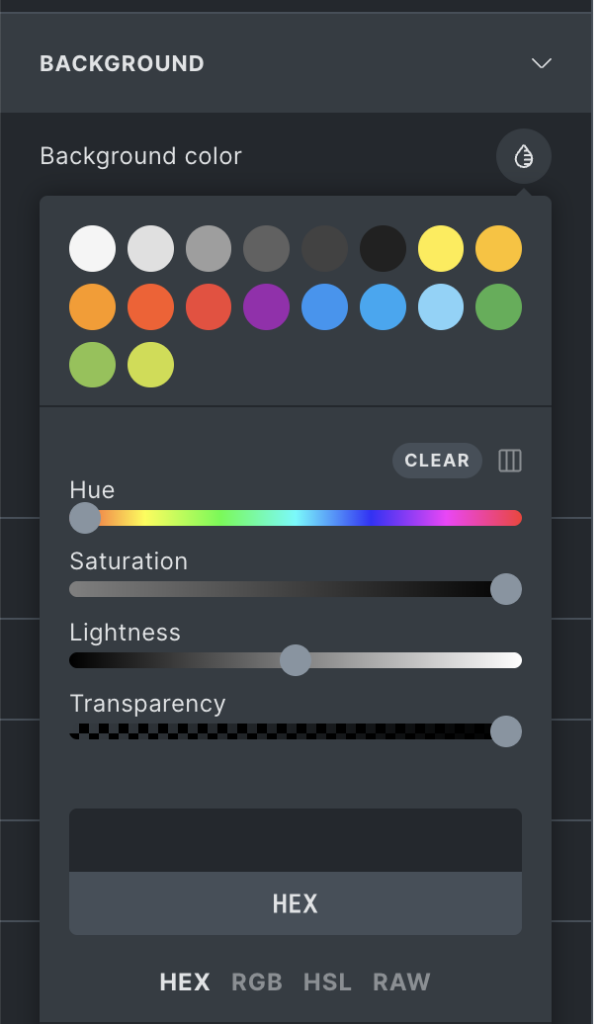Click the Transparency slider handle
Screen dimensions: 601x1024
pyautogui.click(x=506, y=731)
